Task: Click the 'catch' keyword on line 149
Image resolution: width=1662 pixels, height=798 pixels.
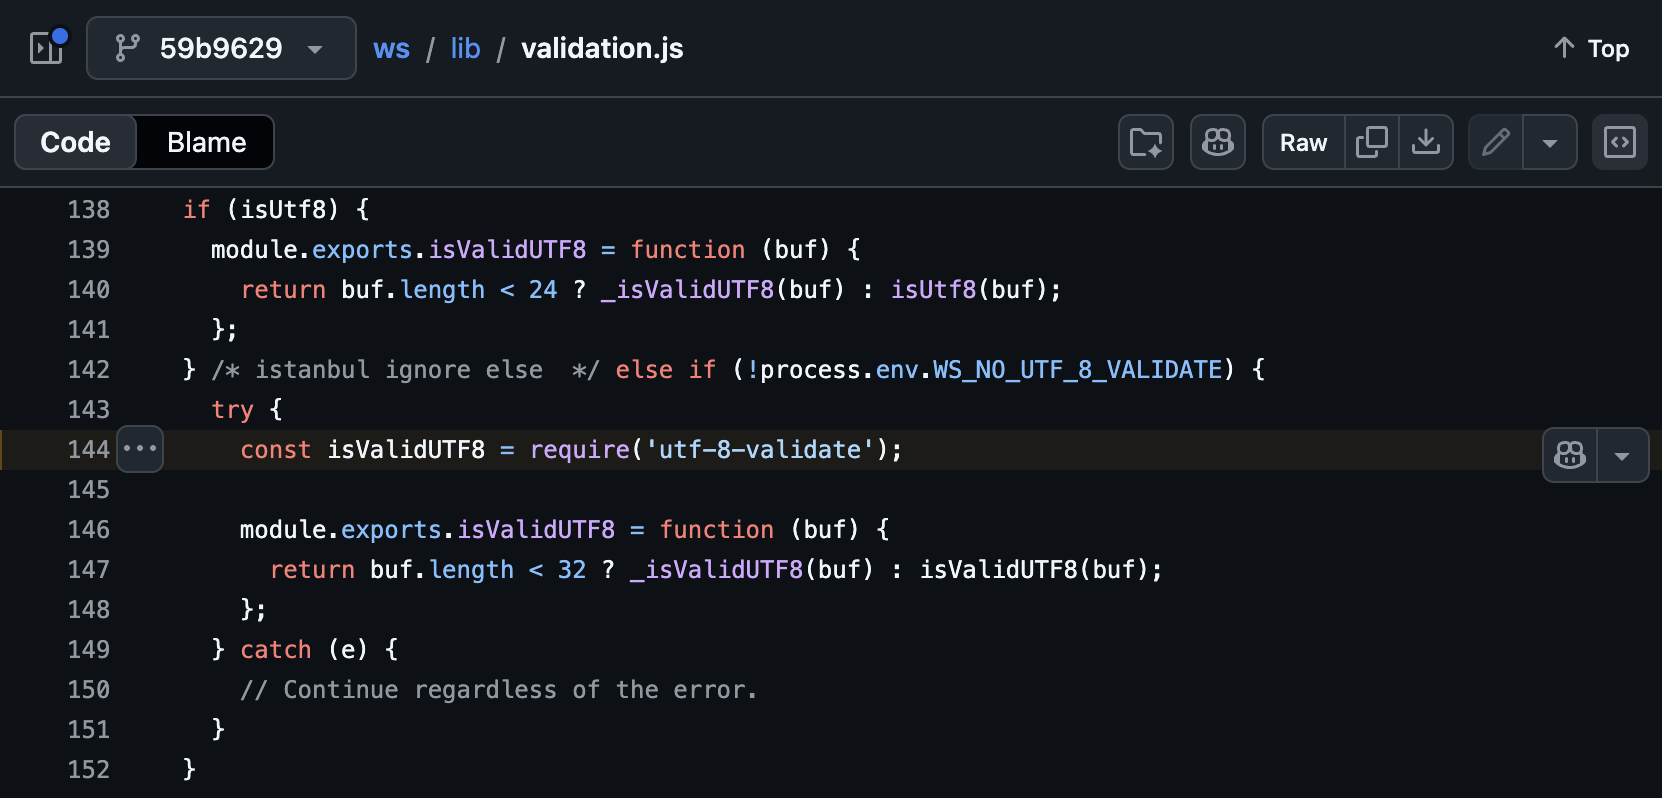Action: pyautogui.click(x=276, y=649)
